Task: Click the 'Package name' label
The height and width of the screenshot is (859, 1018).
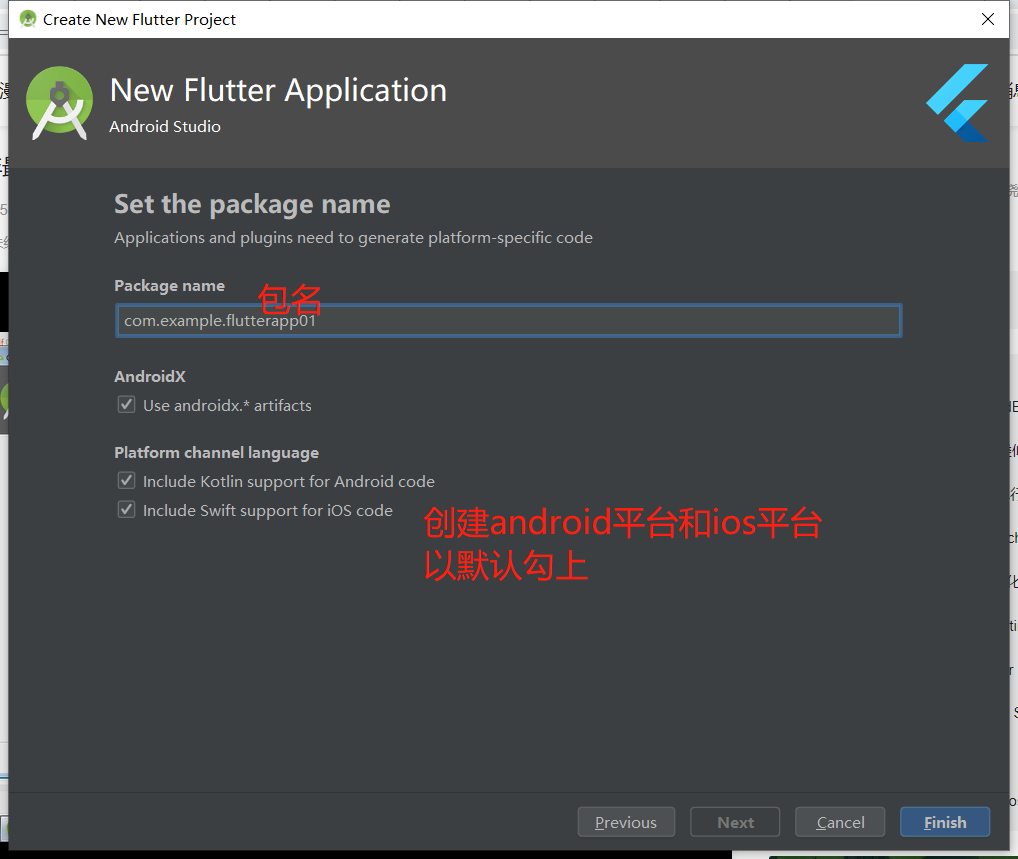Action: [169, 286]
